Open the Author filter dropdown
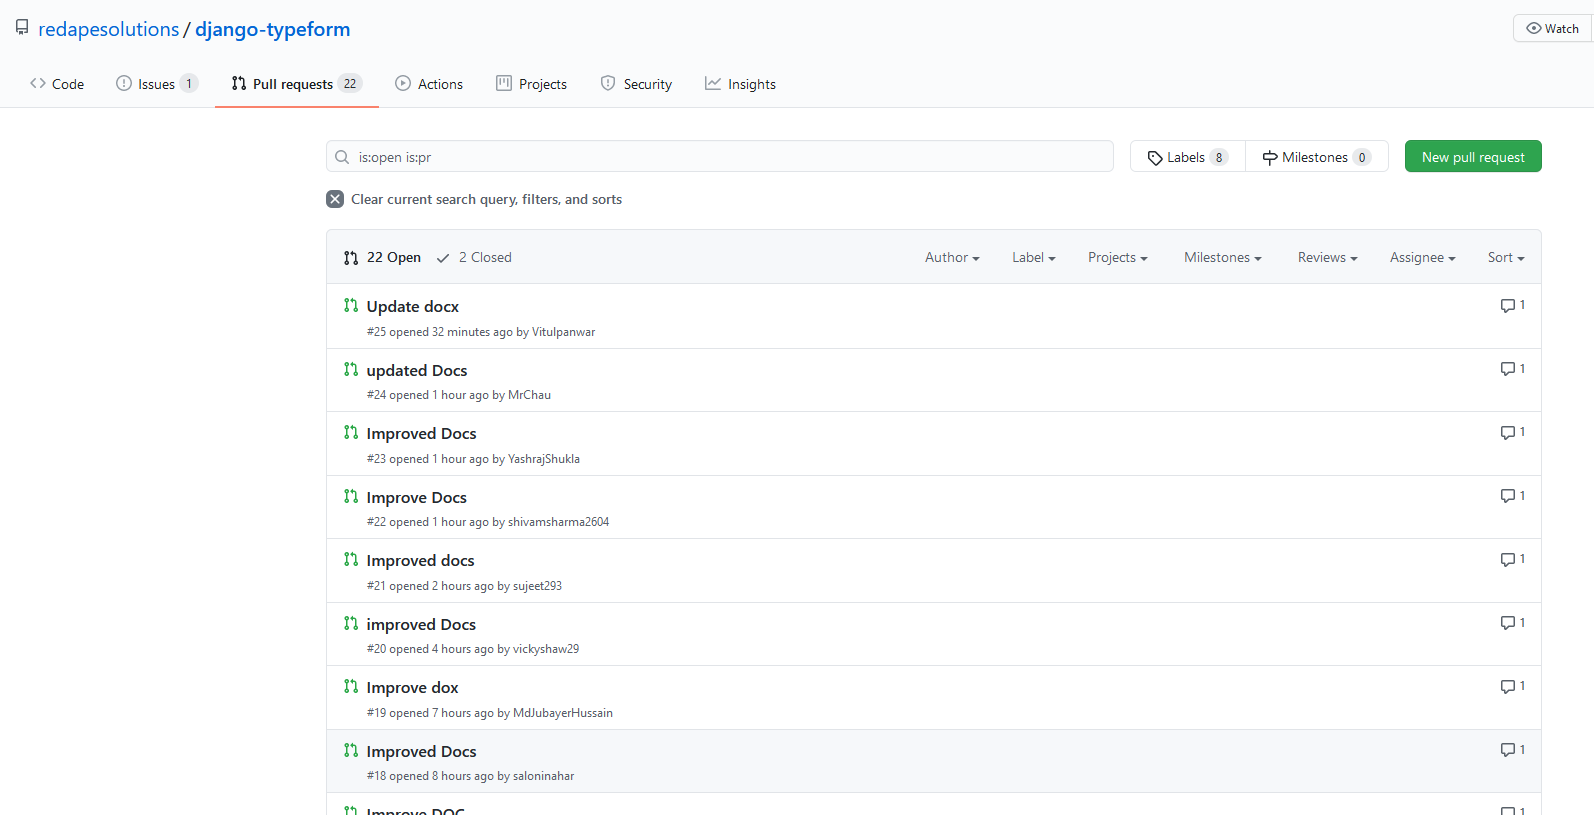This screenshot has width=1594, height=815. (x=952, y=257)
